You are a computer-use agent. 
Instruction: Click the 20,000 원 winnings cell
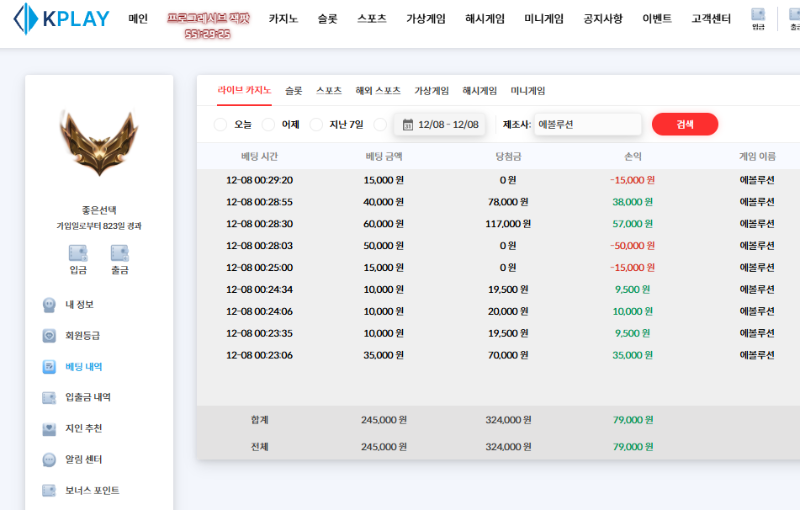508,312
